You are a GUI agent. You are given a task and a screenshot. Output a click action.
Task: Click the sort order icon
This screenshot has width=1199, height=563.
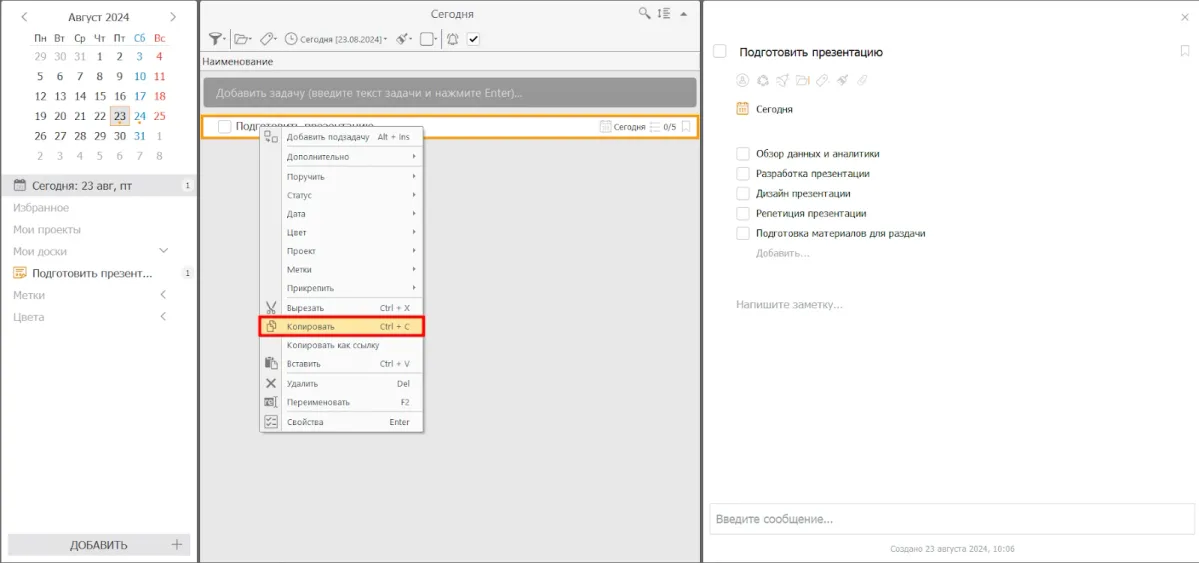(x=663, y=14)
